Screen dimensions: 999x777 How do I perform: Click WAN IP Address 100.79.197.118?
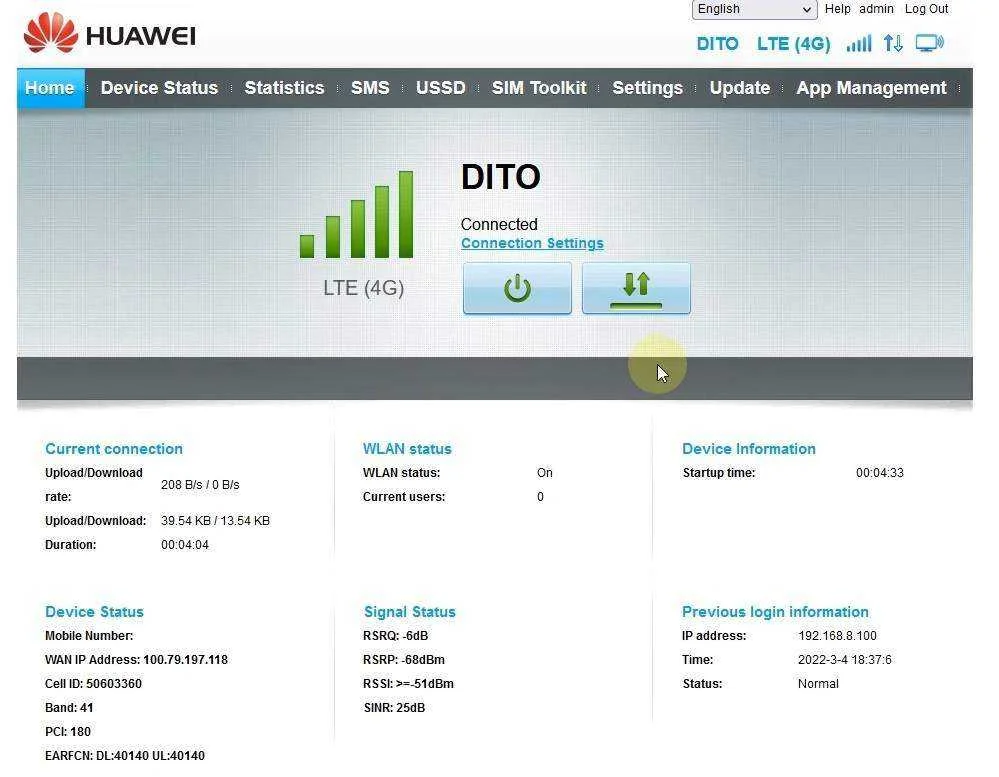136,660
